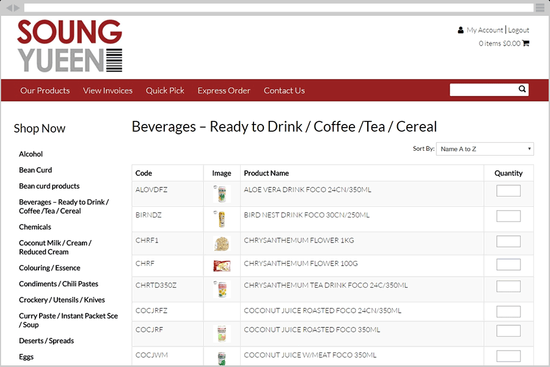Viewport: 550px width, 367px height.
Task: Go forward with the browser forward arrow
Action: click(17, 8)
